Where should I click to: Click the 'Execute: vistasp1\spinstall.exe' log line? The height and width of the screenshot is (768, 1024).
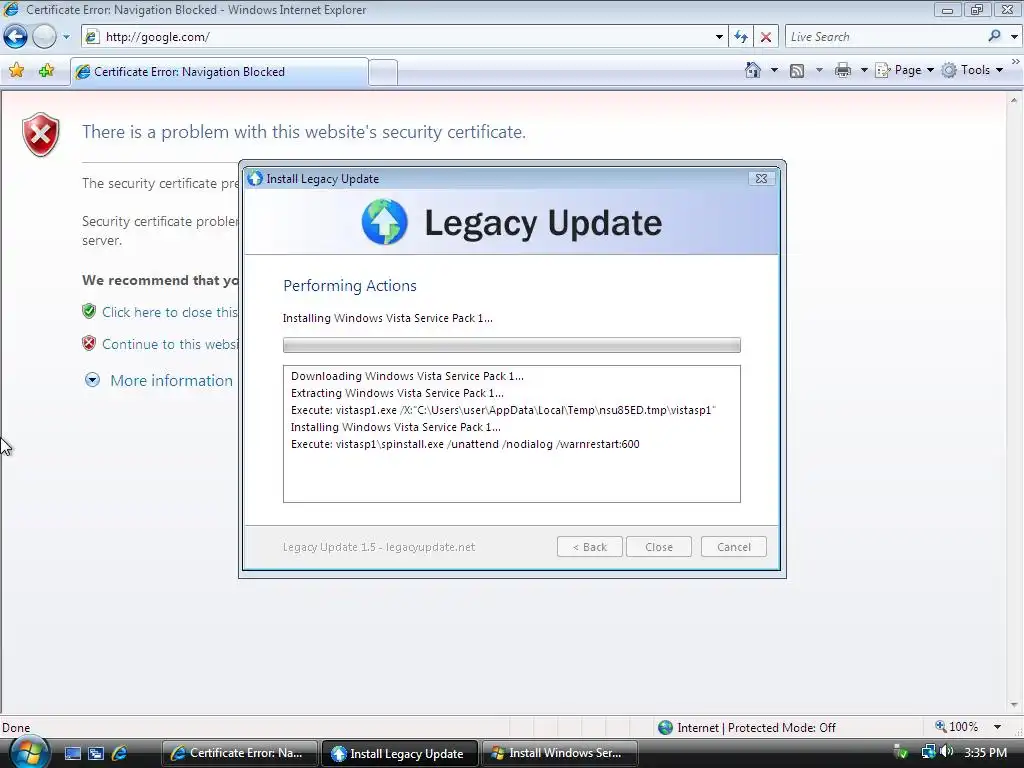click(x=465, y=444)
